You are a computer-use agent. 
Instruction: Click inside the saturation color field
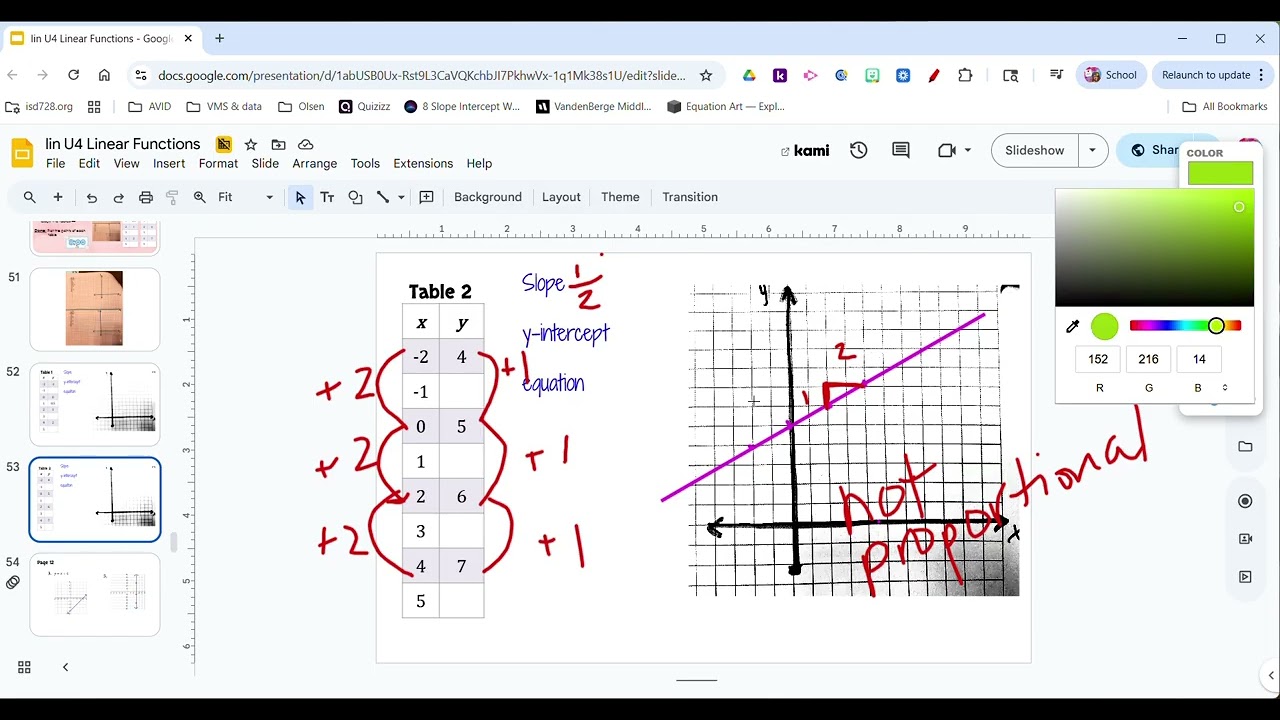(1154, 247)
